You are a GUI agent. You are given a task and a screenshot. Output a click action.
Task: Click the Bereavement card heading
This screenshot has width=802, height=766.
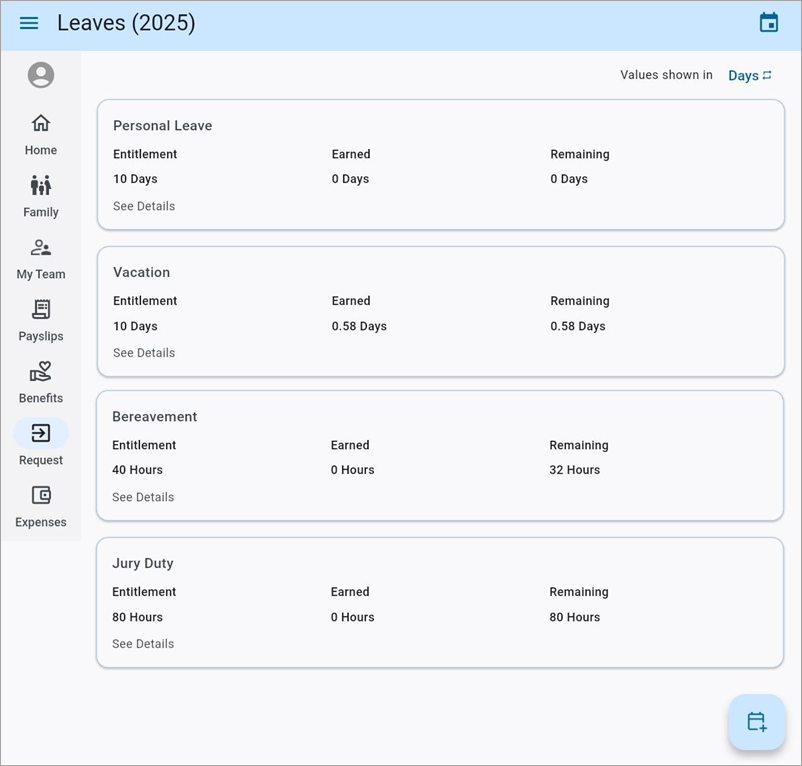(154, 417)
